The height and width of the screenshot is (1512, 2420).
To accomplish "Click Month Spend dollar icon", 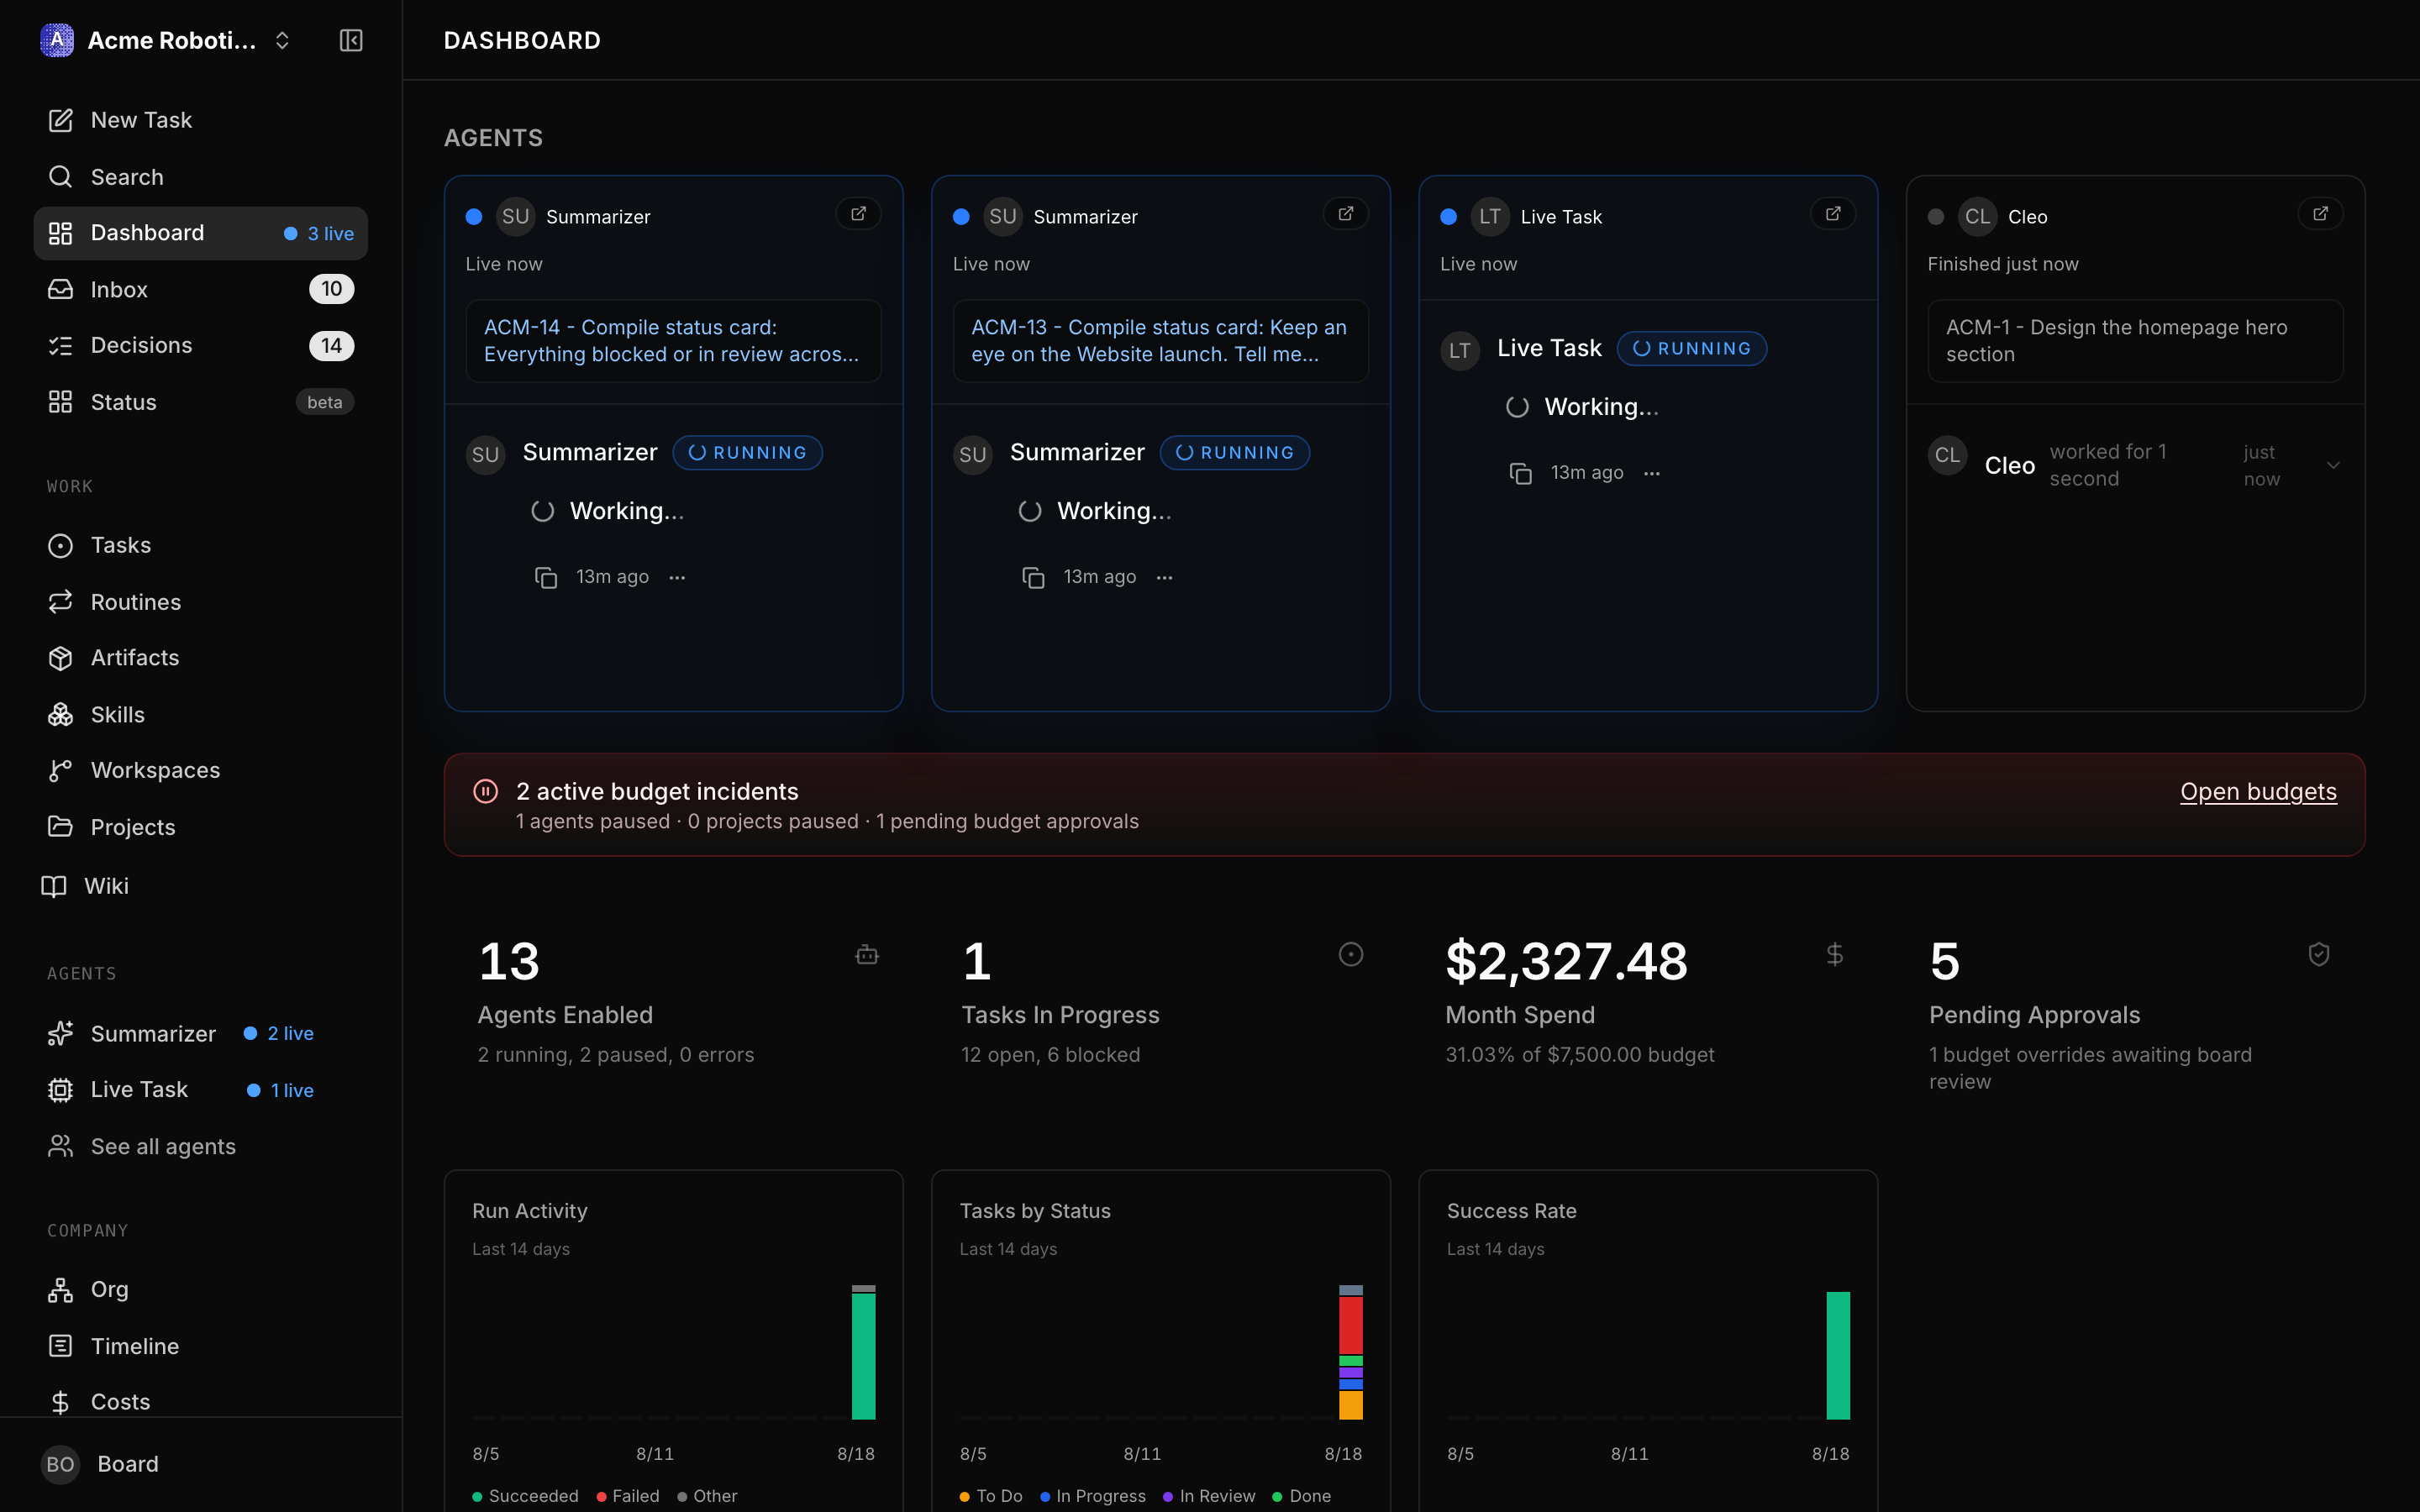I will coord(1834,955).
